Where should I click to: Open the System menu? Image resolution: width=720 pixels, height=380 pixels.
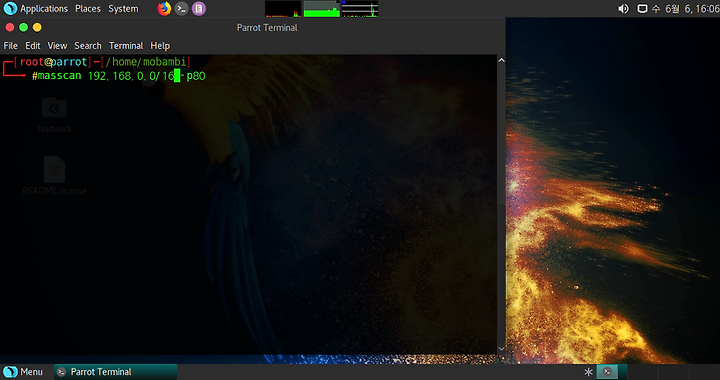123,8
